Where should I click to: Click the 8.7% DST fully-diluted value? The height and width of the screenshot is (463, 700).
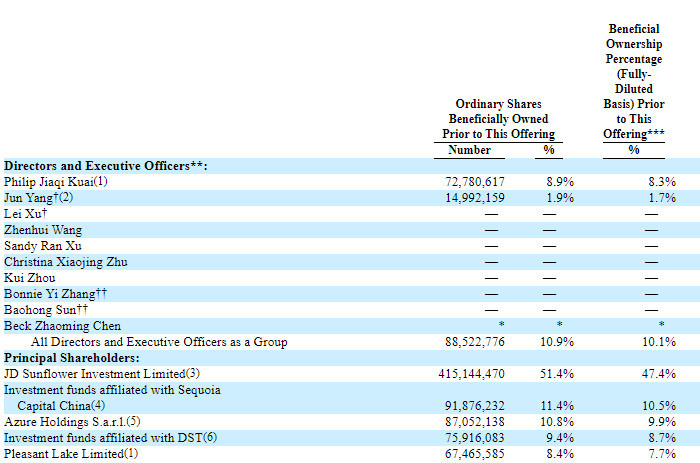(x=662, y=438)
